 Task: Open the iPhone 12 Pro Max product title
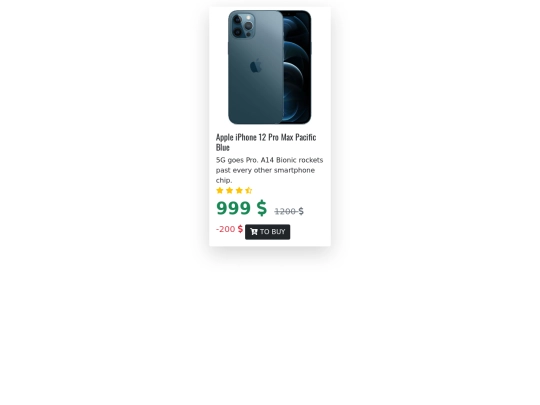click(266, 142)
